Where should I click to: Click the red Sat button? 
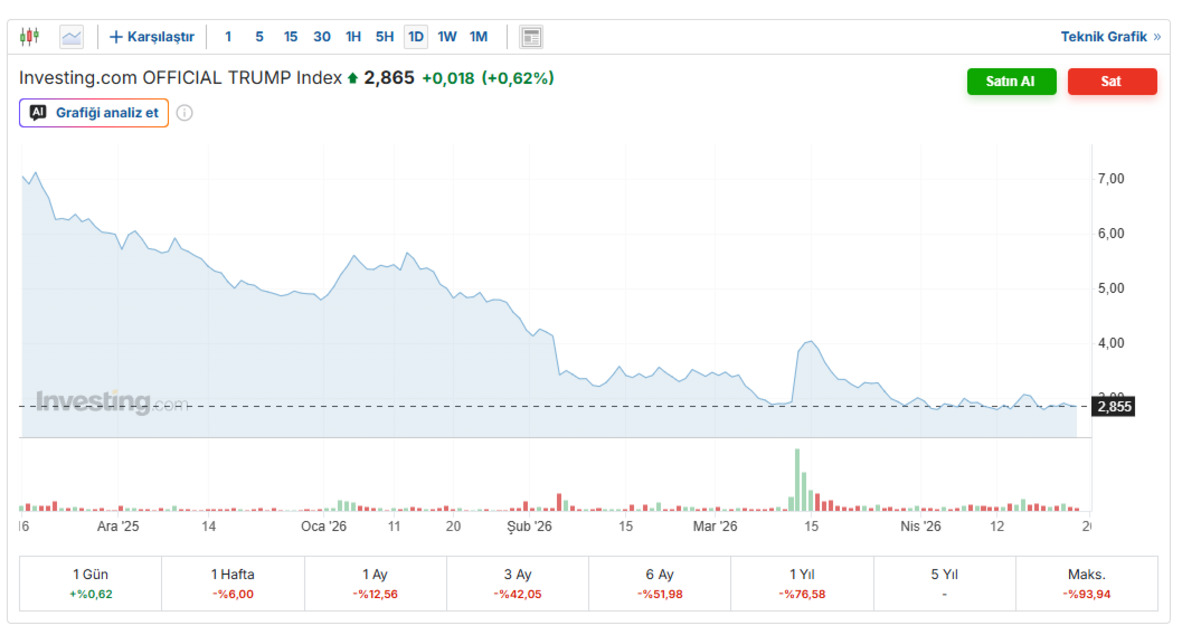pos(1112,82)
